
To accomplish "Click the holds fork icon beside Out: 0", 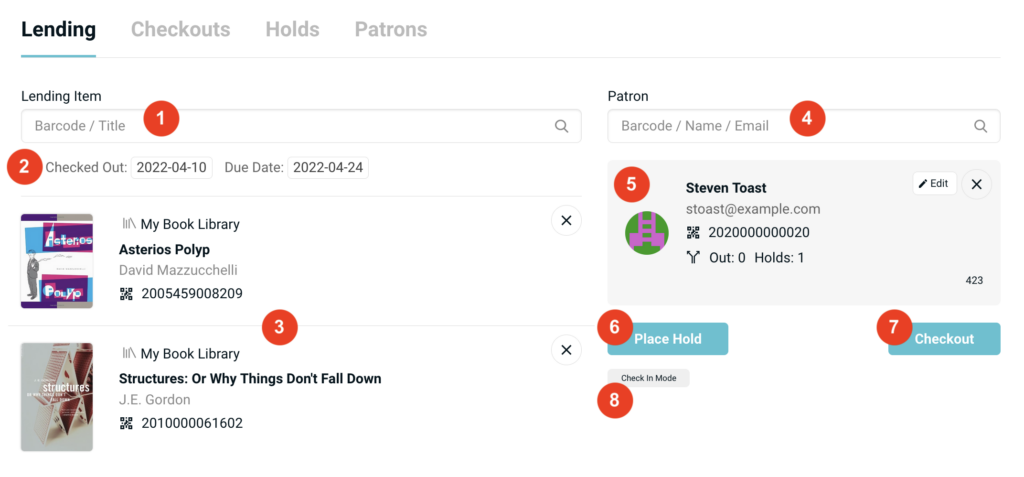I will click(x=693, y=258).
